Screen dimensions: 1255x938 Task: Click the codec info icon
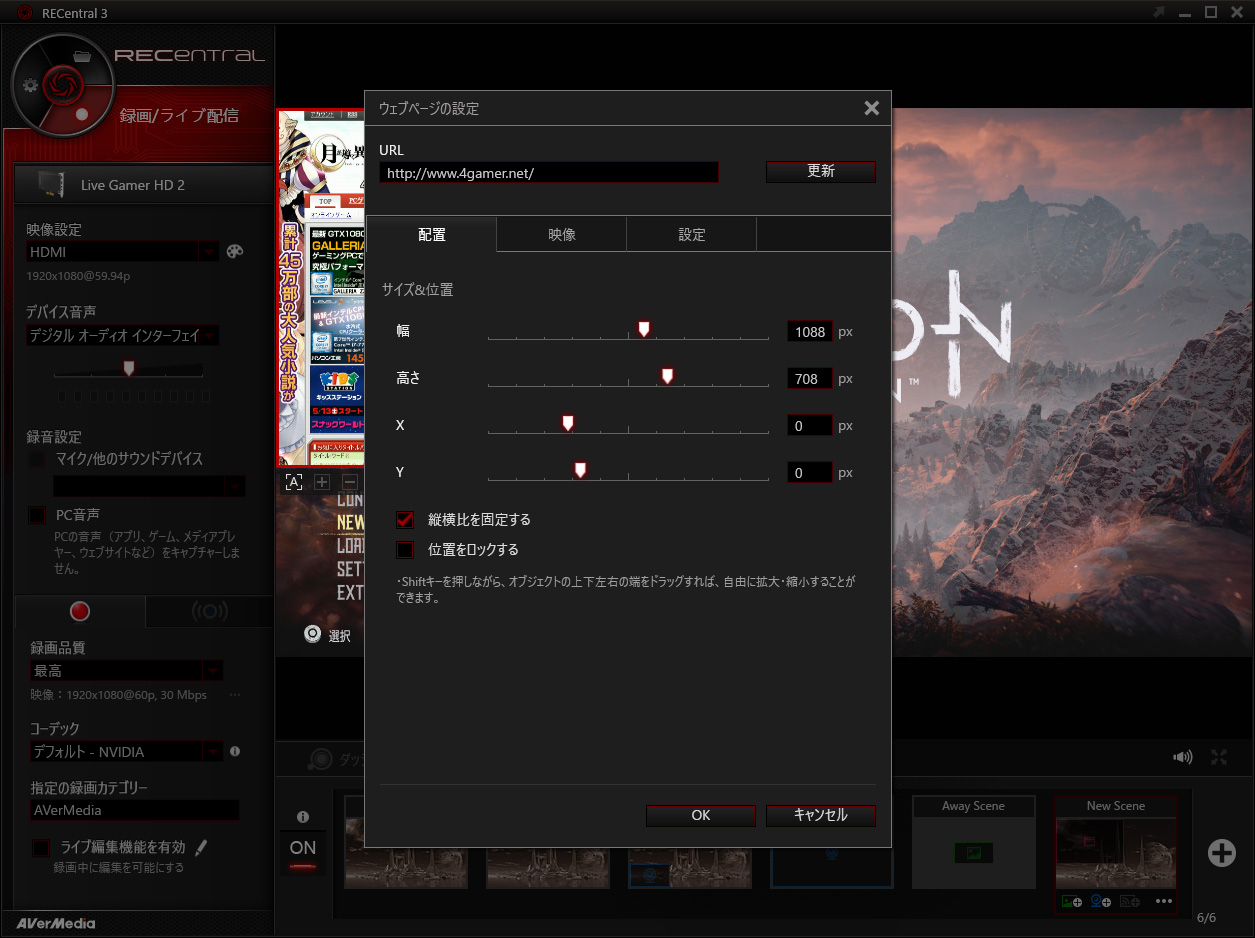coord(235,751)
